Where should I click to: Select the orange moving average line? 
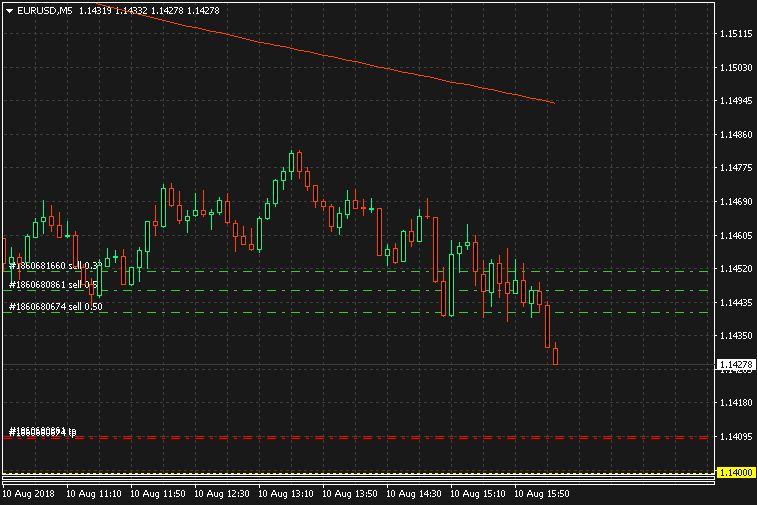pyautogui.click(x=350, y=62)
